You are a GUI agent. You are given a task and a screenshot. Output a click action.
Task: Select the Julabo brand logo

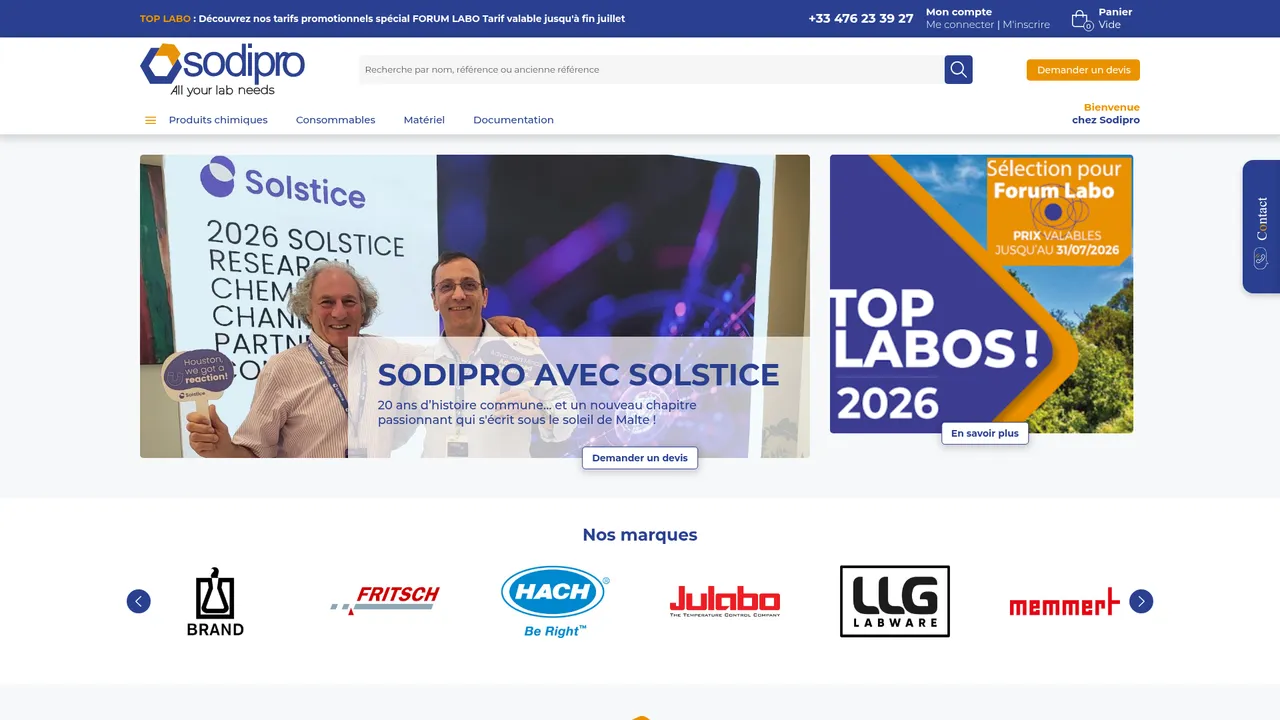725,601
